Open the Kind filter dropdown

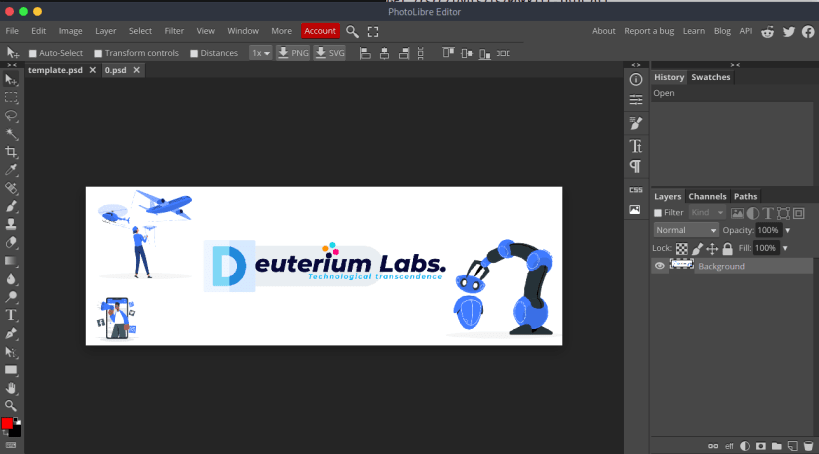point(707,213)
